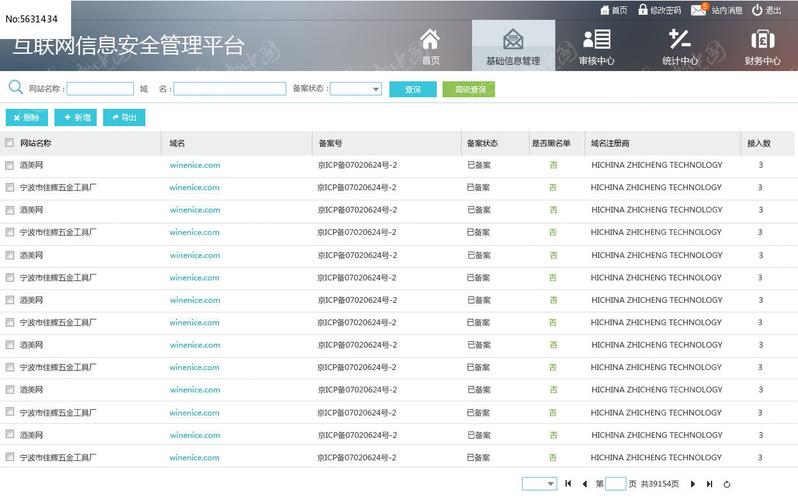Switch to the 审核中心 navigation tab
798x500 pixels.
pyautogui.click(x=596, y=47)
